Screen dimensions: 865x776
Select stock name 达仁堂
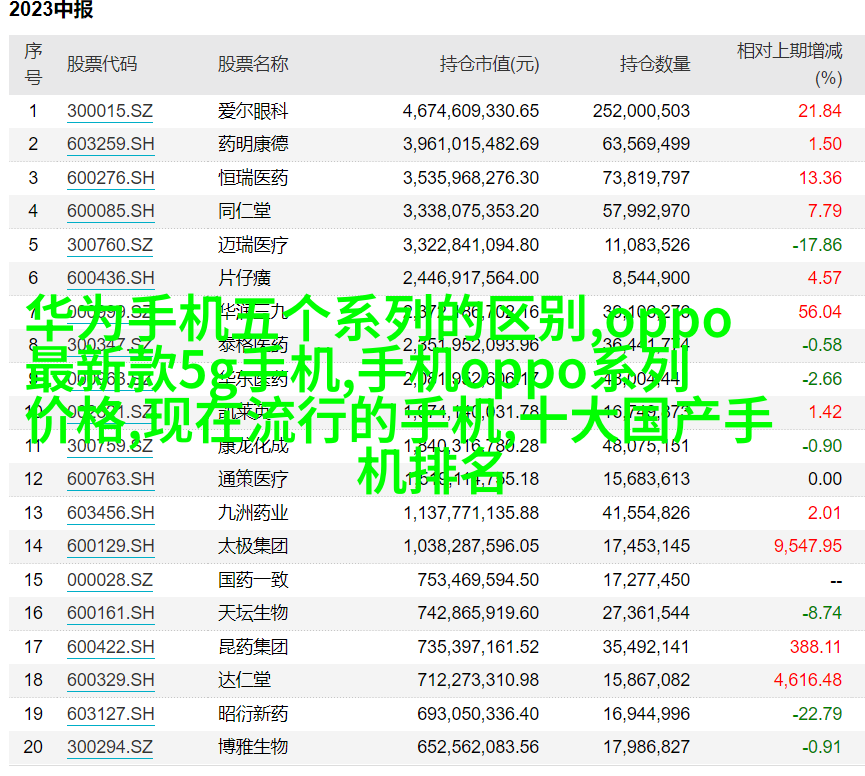click(x=244, y=680)
